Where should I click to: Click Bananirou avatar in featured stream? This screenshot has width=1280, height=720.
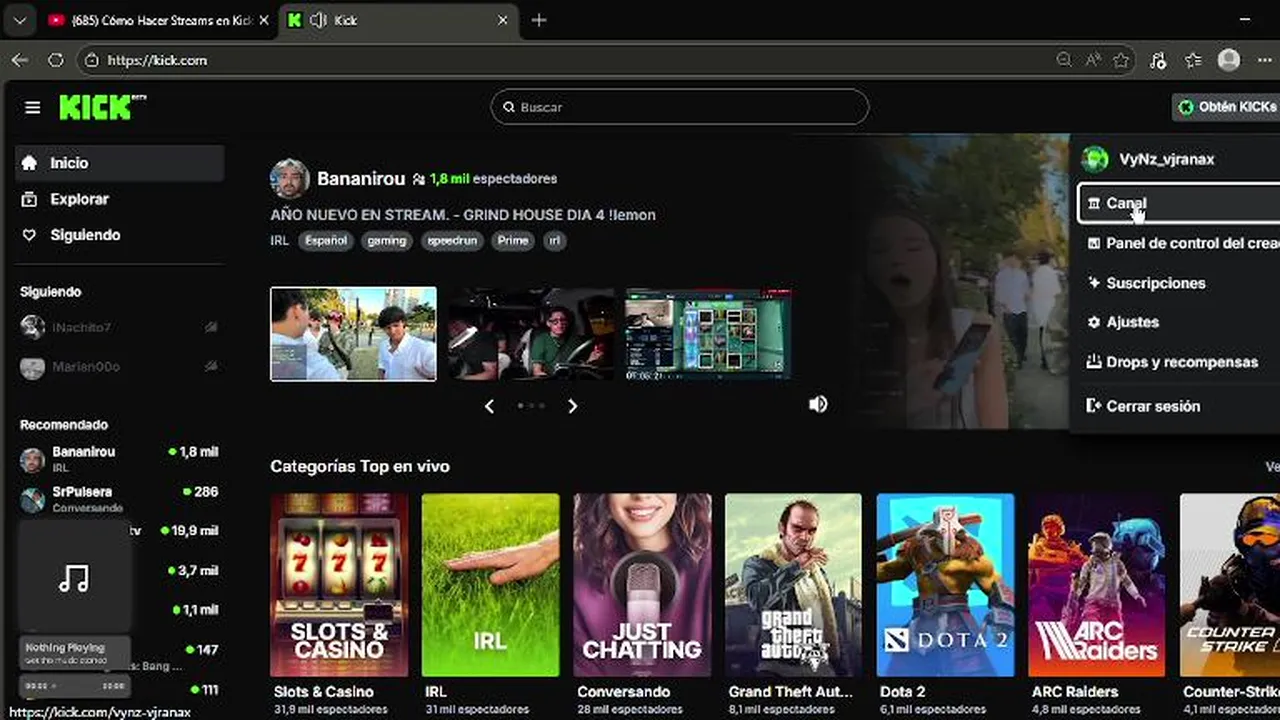pos(289,179)
